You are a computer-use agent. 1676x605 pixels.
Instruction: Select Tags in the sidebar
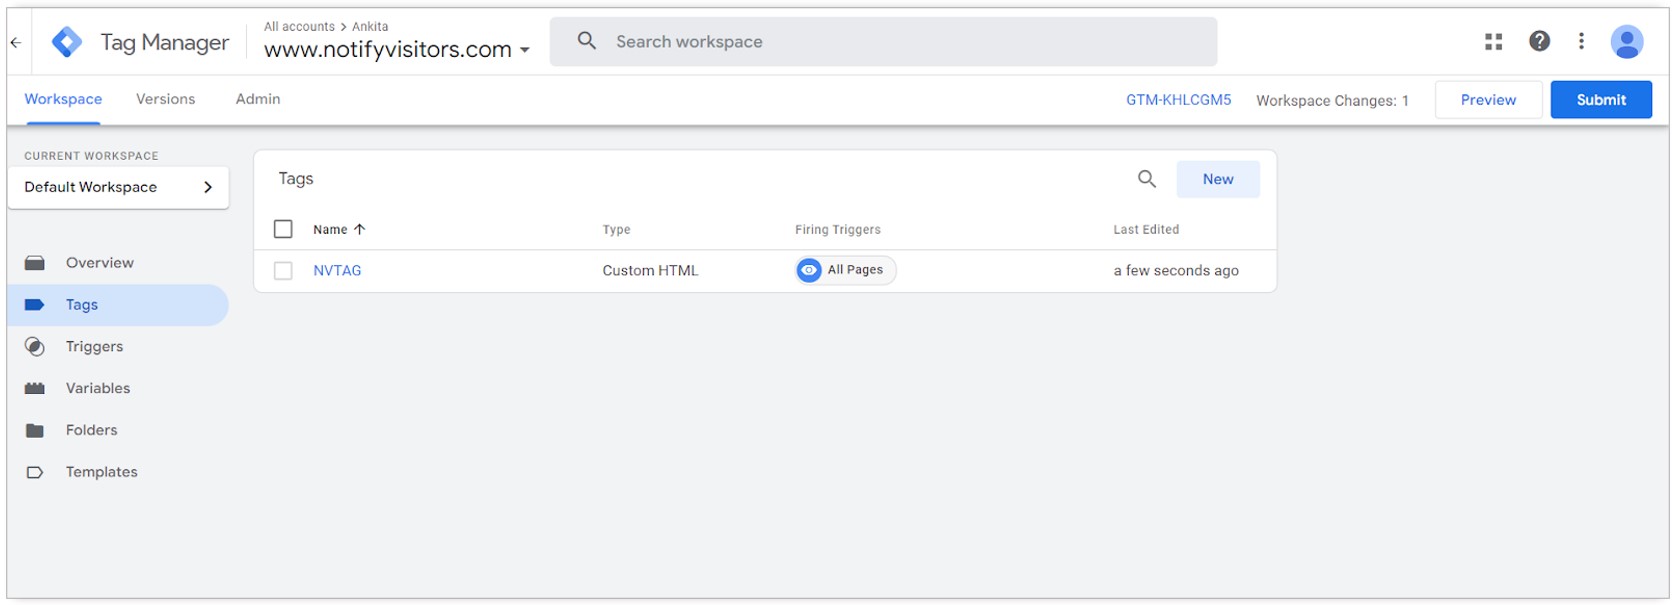(x=118, y=305)
